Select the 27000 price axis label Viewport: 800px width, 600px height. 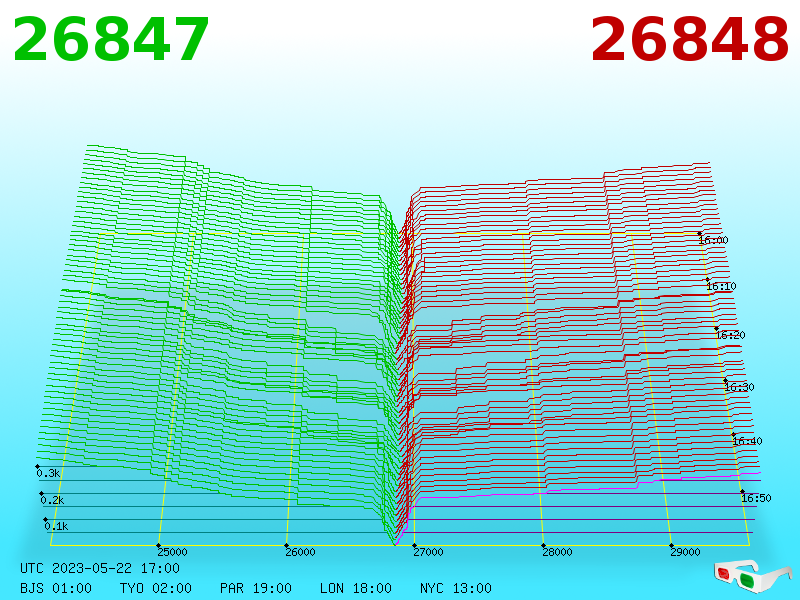[429, 552]
